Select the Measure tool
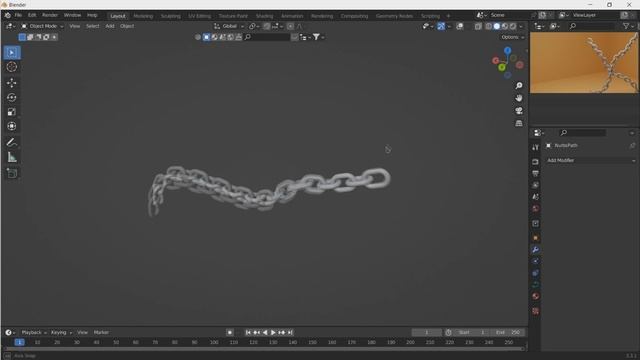This screenshot has height=360, width=640. click(12, 157)
